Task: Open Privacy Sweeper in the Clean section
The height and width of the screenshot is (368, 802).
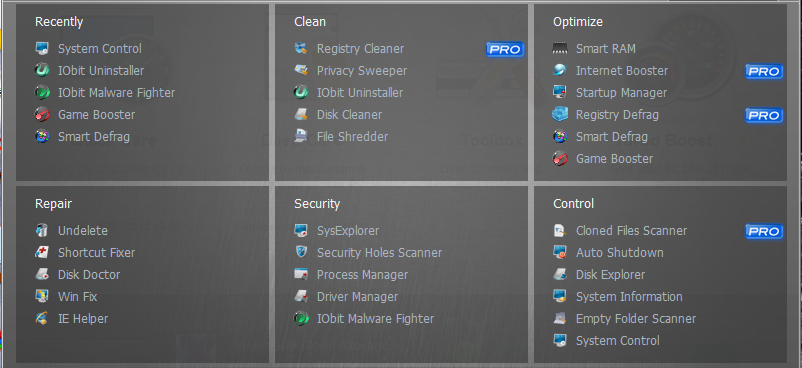Action: tap(362, 71)
